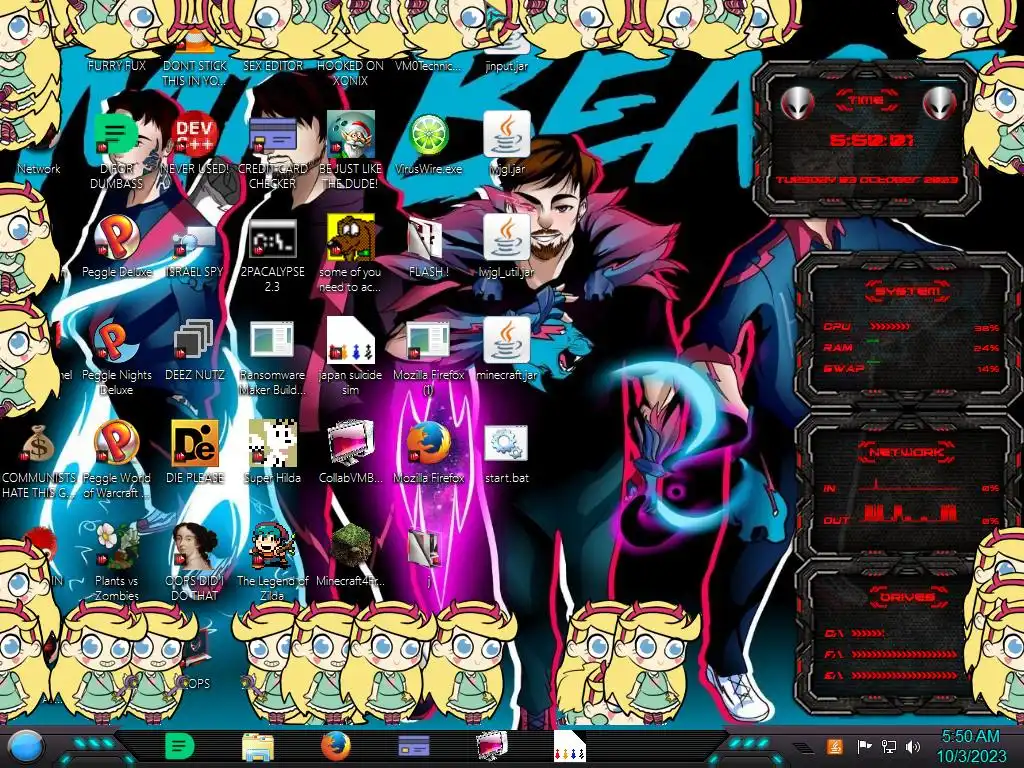Click the SYSTEM widget header
Image resolution: width=1024 pixels, height=768 pixels.
coord(907,291)
